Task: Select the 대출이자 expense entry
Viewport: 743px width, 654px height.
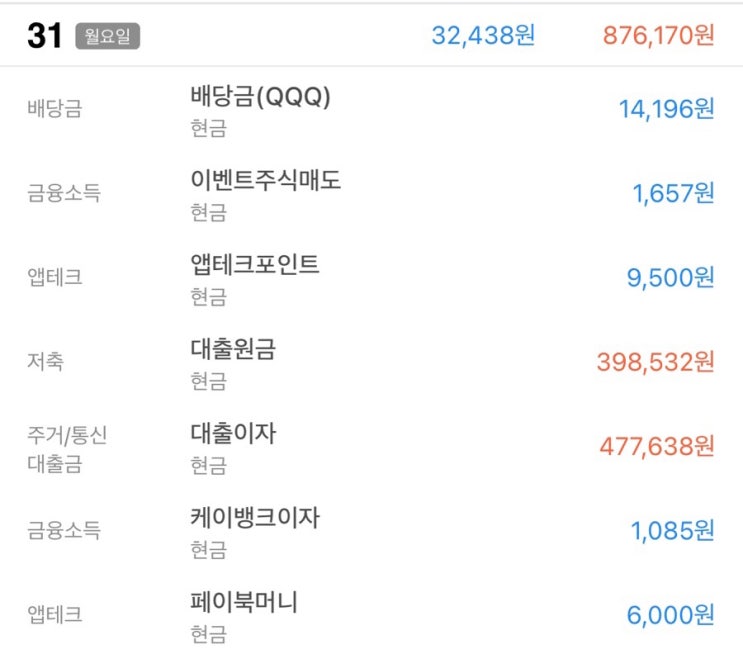Action: tap(372, 447)
